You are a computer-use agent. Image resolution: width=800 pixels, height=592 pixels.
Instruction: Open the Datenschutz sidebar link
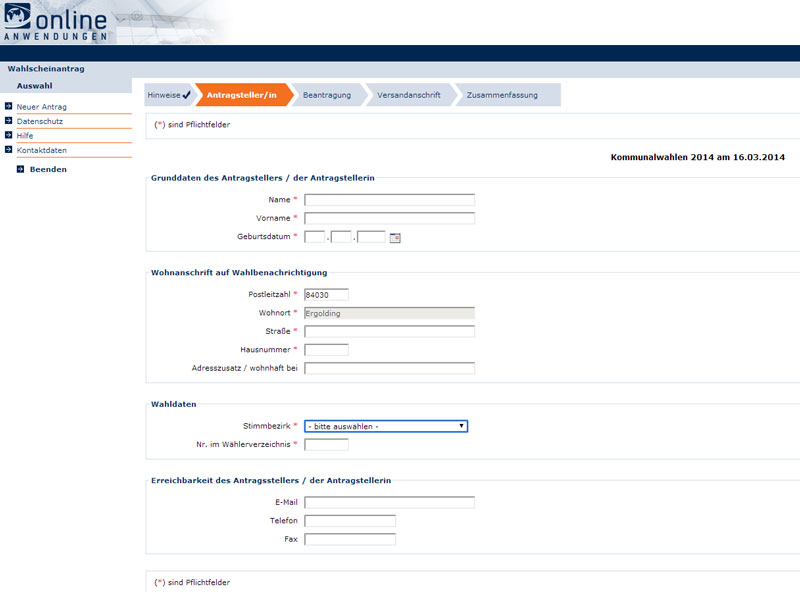tap(40, 121)
